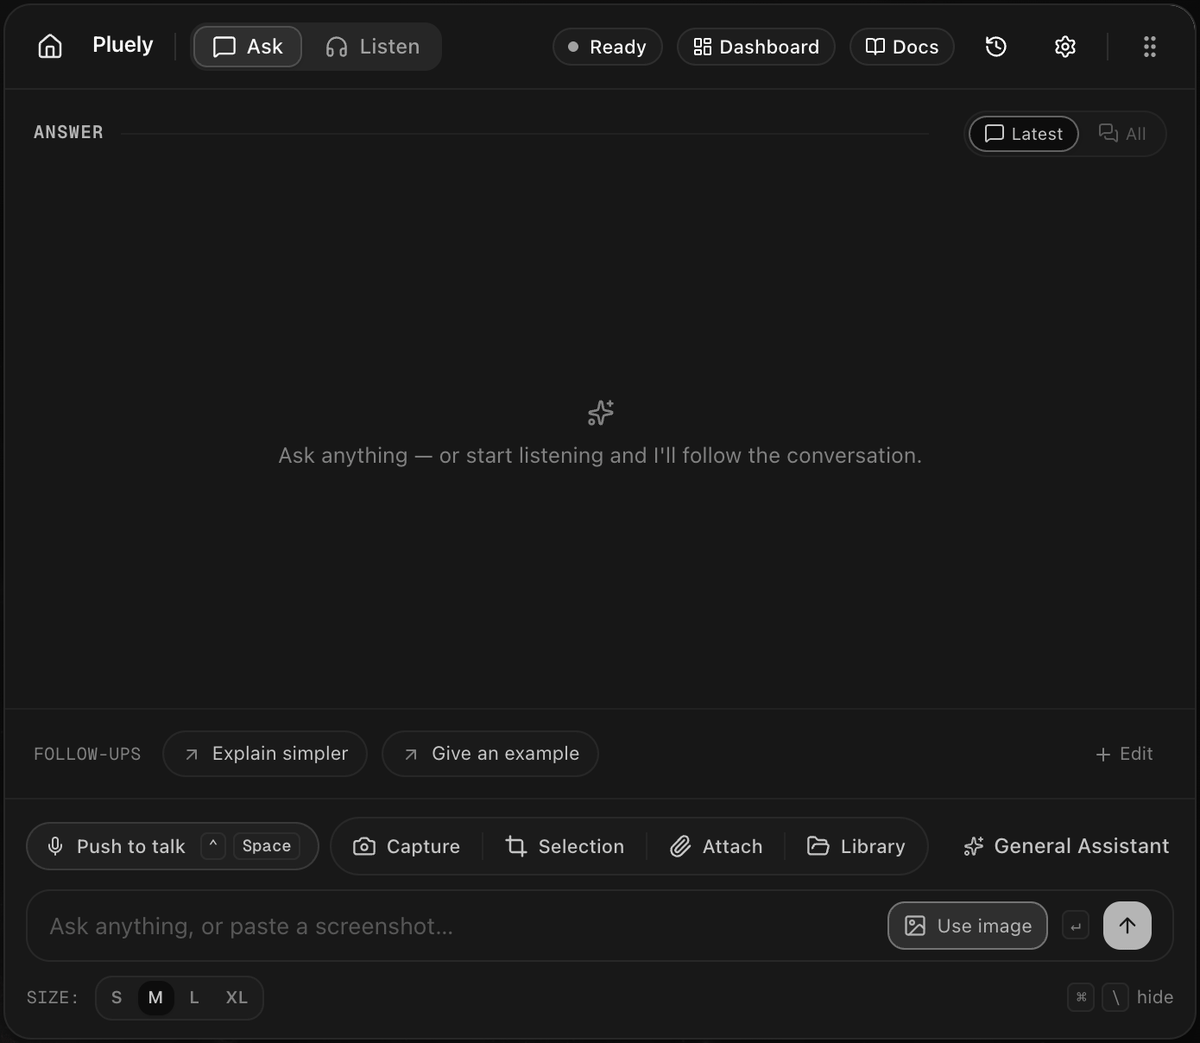
Task: Show All answers
Action: point(1122,133)
